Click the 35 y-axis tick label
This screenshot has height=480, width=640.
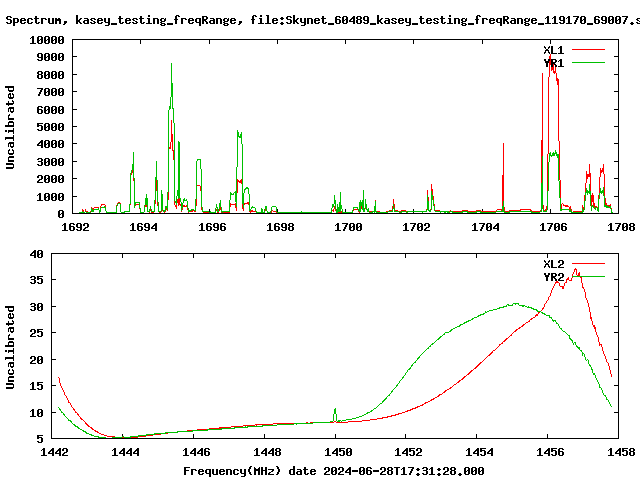point(36,280)
